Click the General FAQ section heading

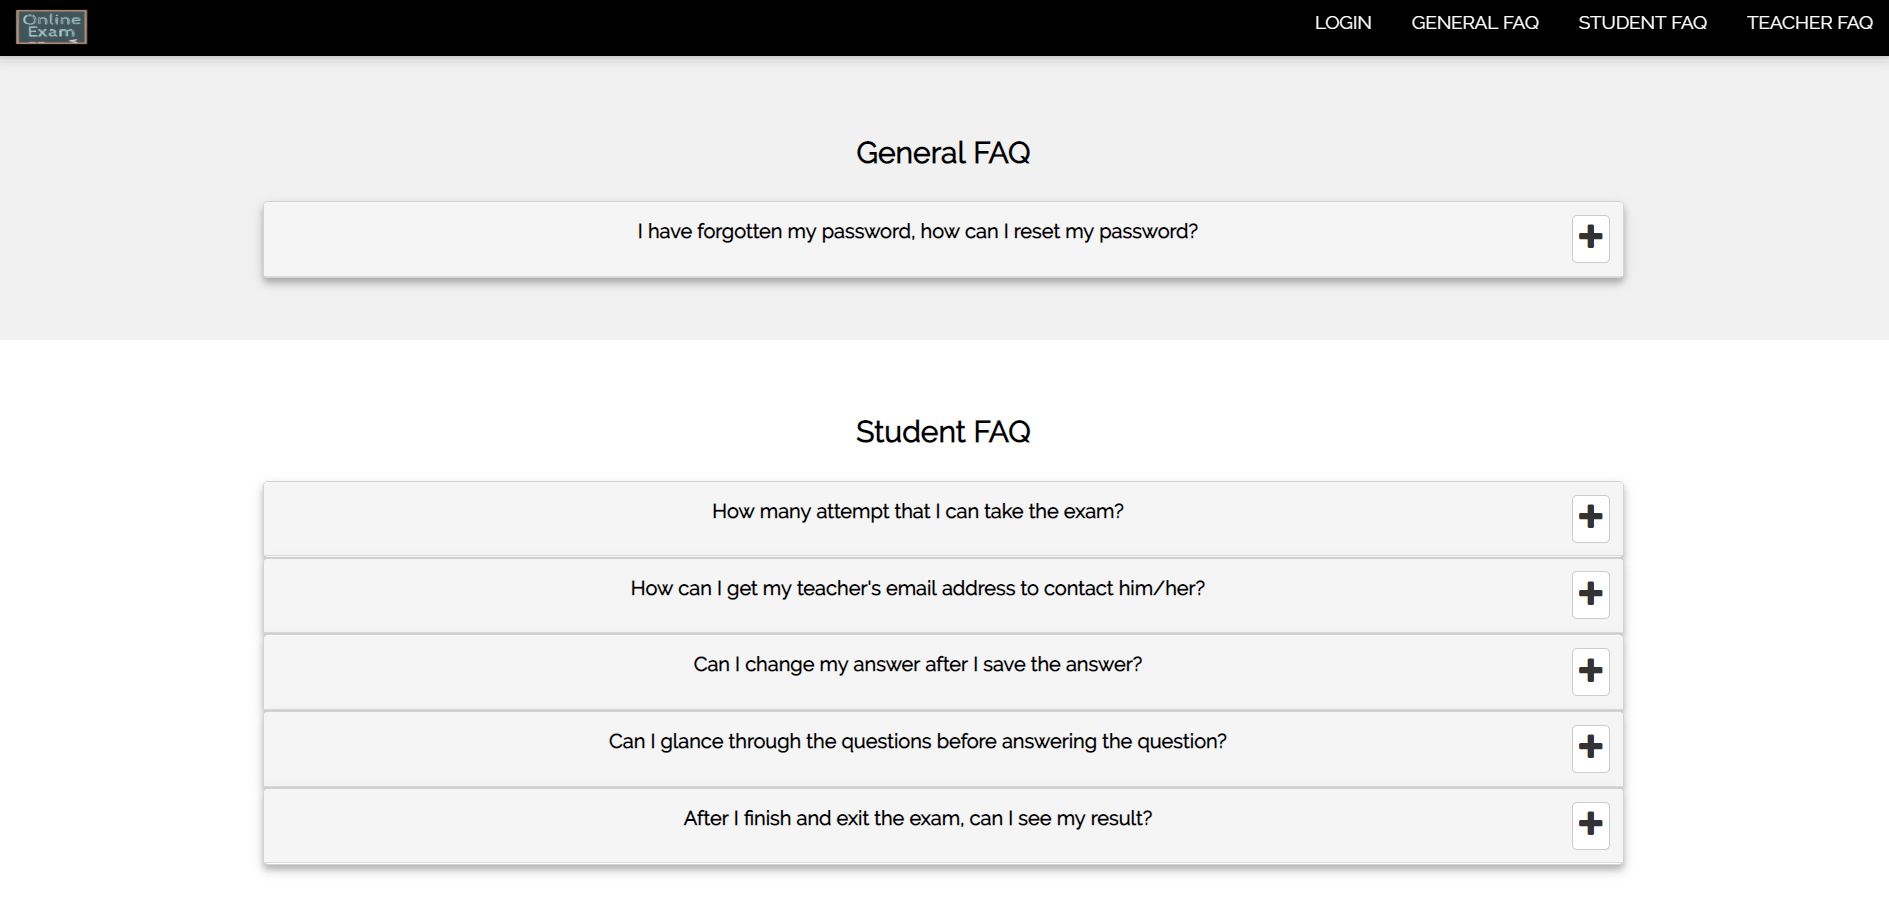(x=943, y=153)
